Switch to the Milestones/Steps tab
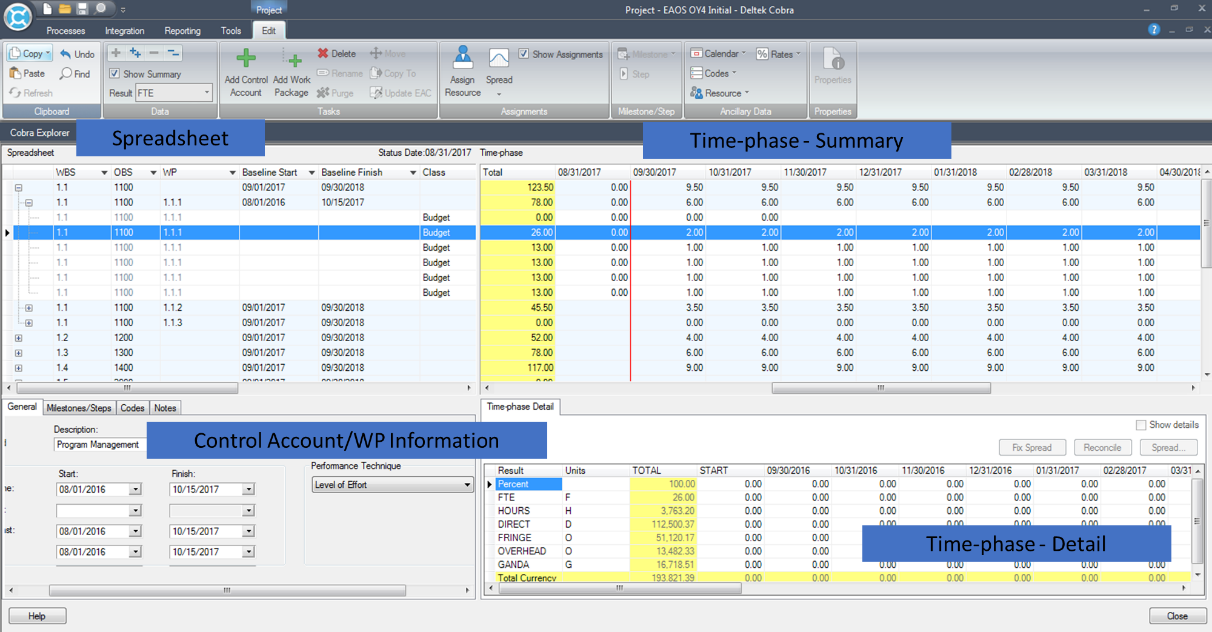The width and height of the screenshot is (1212, 632). pos(80,407)
